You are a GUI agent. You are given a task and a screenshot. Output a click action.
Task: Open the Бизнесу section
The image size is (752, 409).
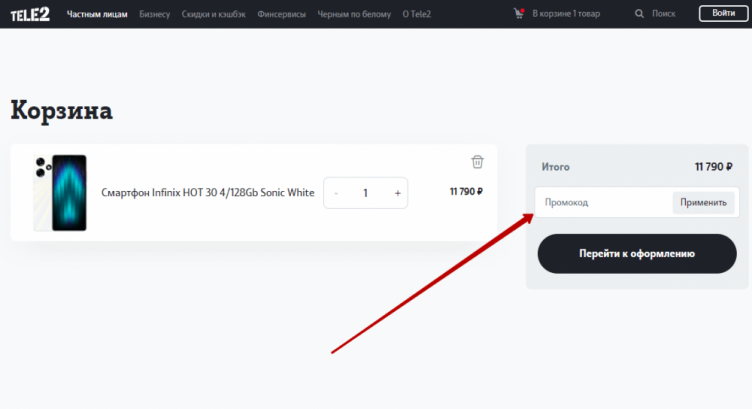point(155,14)
